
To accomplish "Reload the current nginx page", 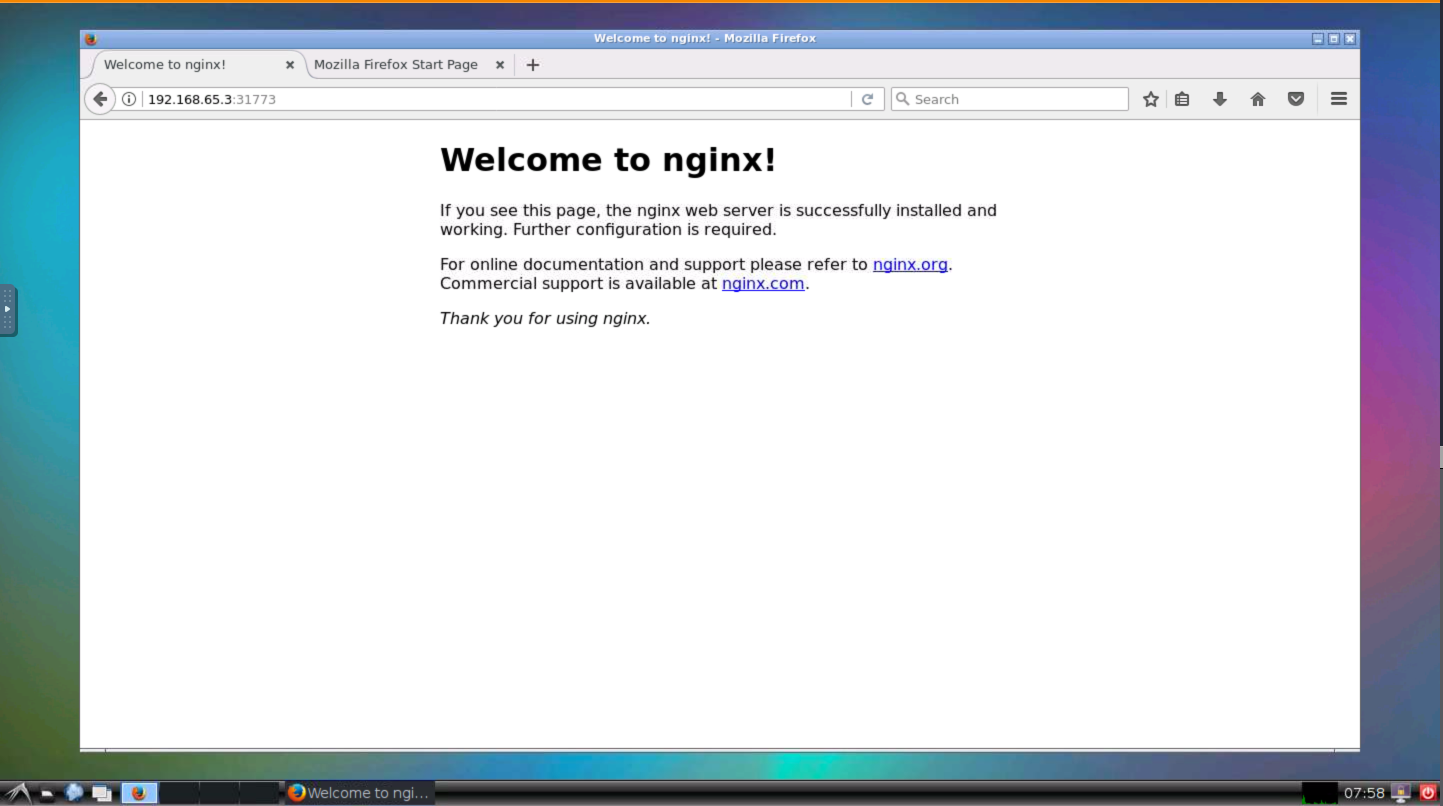I will click(x=867, y=99).
